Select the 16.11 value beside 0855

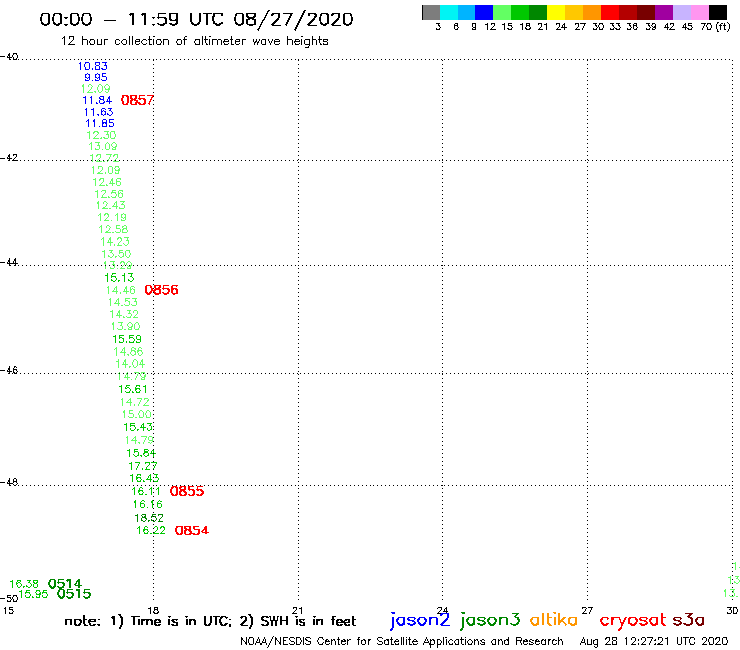pos(146,491)
